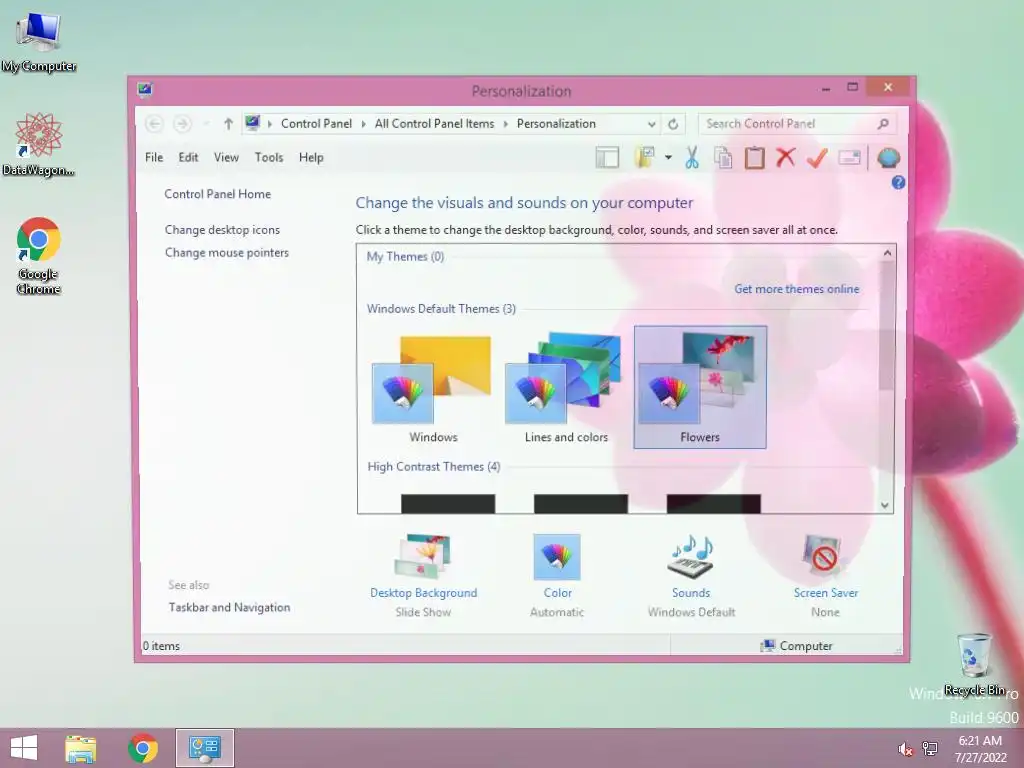Click the 0 items status text
The height and width of the screenshot is (768, 1024).
point(161,646)
